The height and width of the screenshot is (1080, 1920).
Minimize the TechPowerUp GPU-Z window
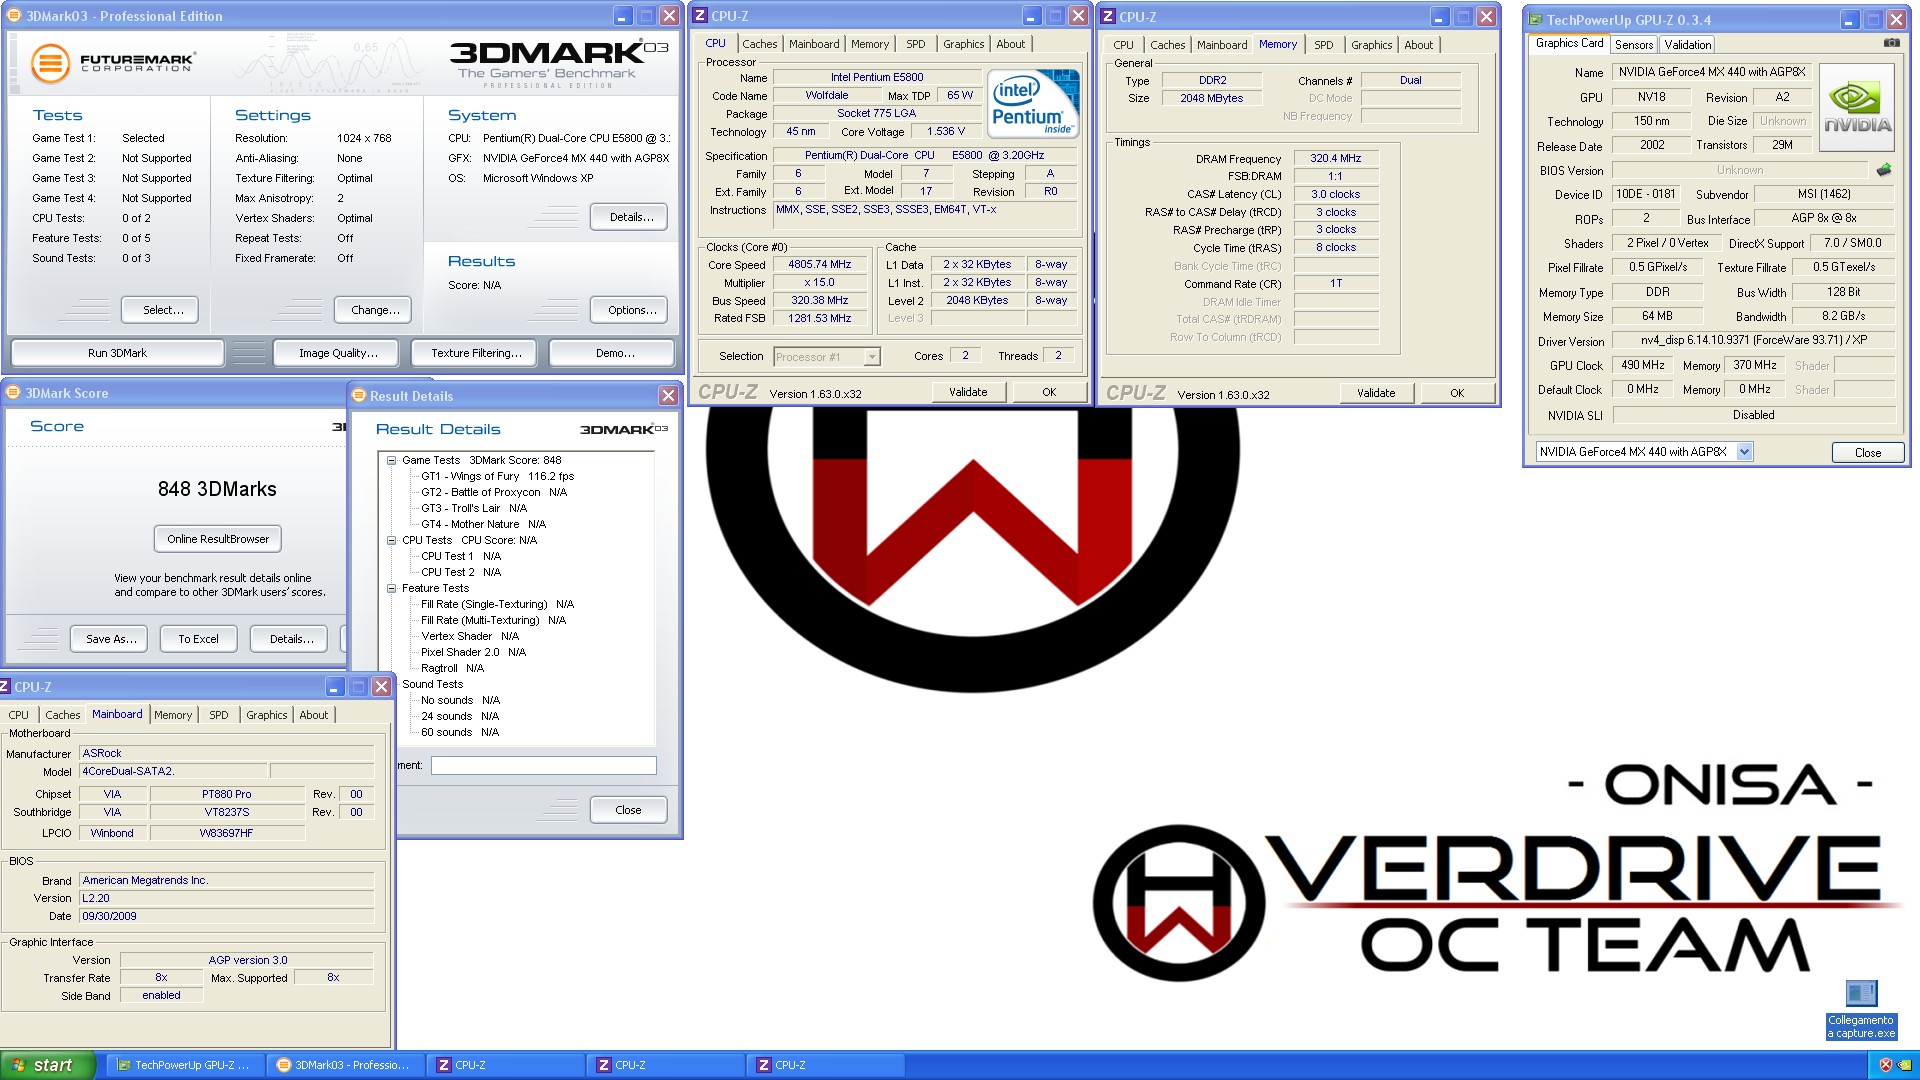[1850, 20]
